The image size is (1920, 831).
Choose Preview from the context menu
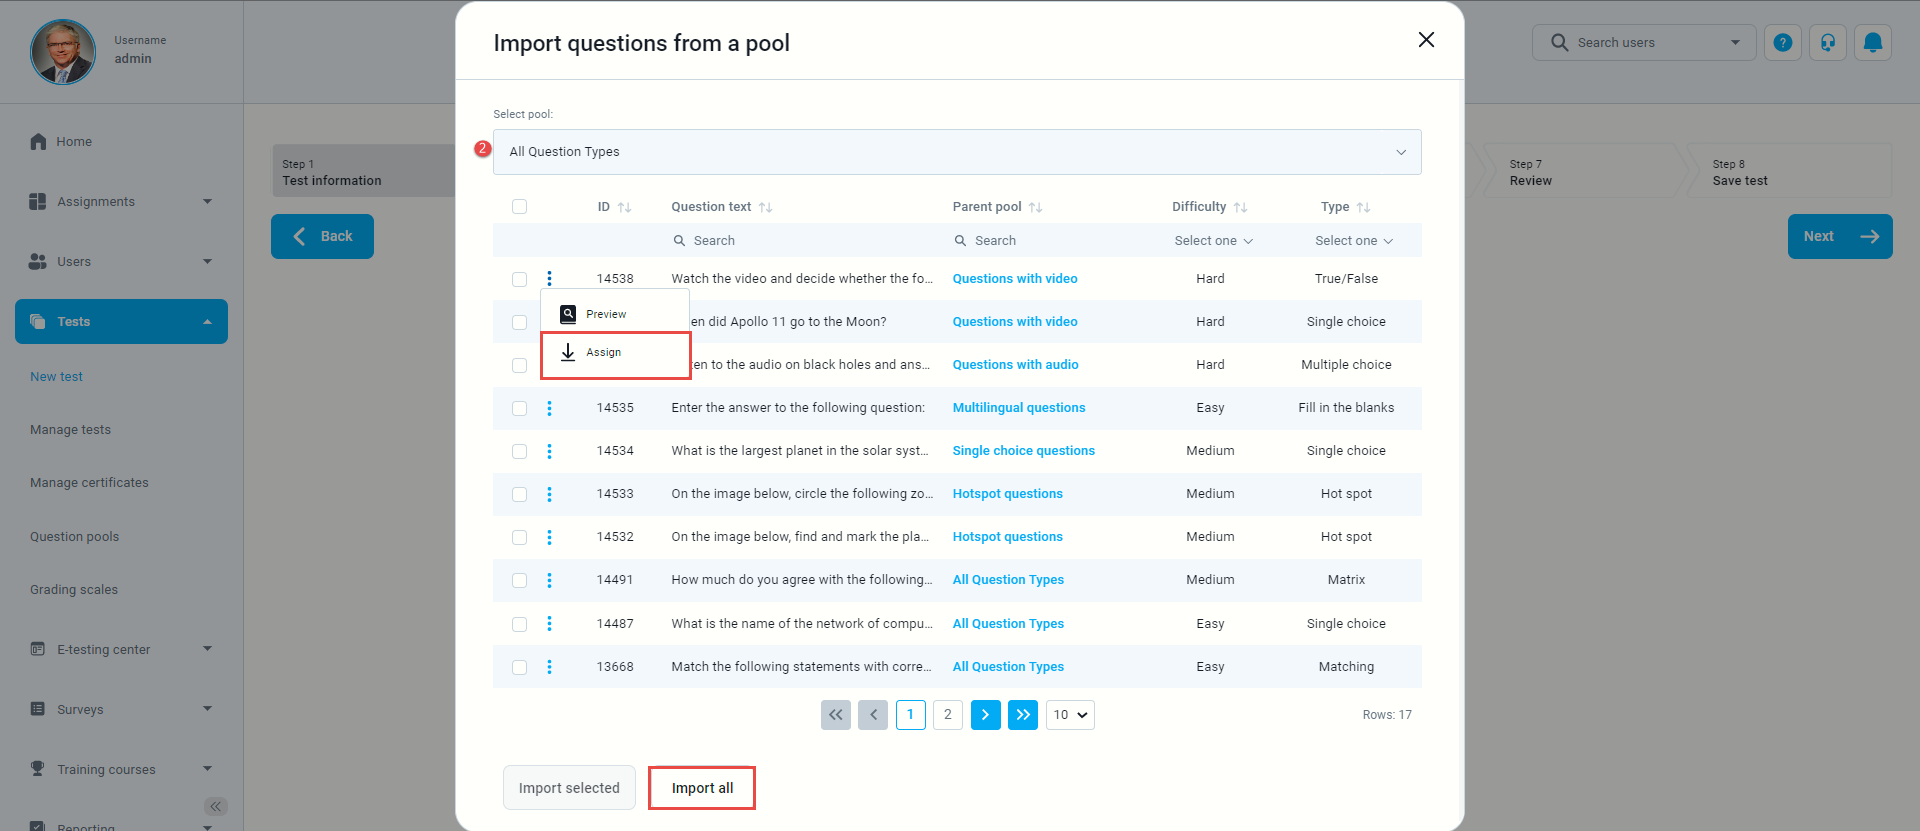point(606,314)
